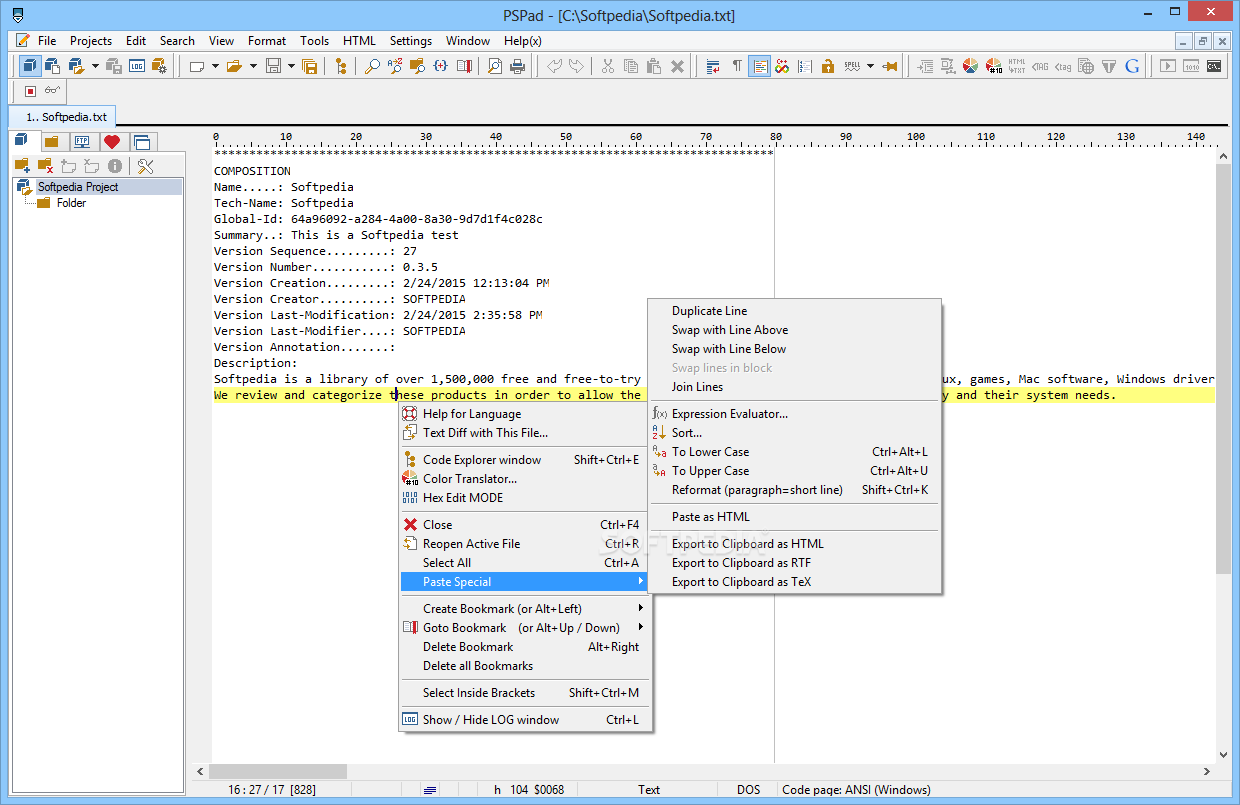Viewport: 1240px width, 805px height.
Task: Switch to the FTP sidebar tab
Action: [x=82, y=141]
